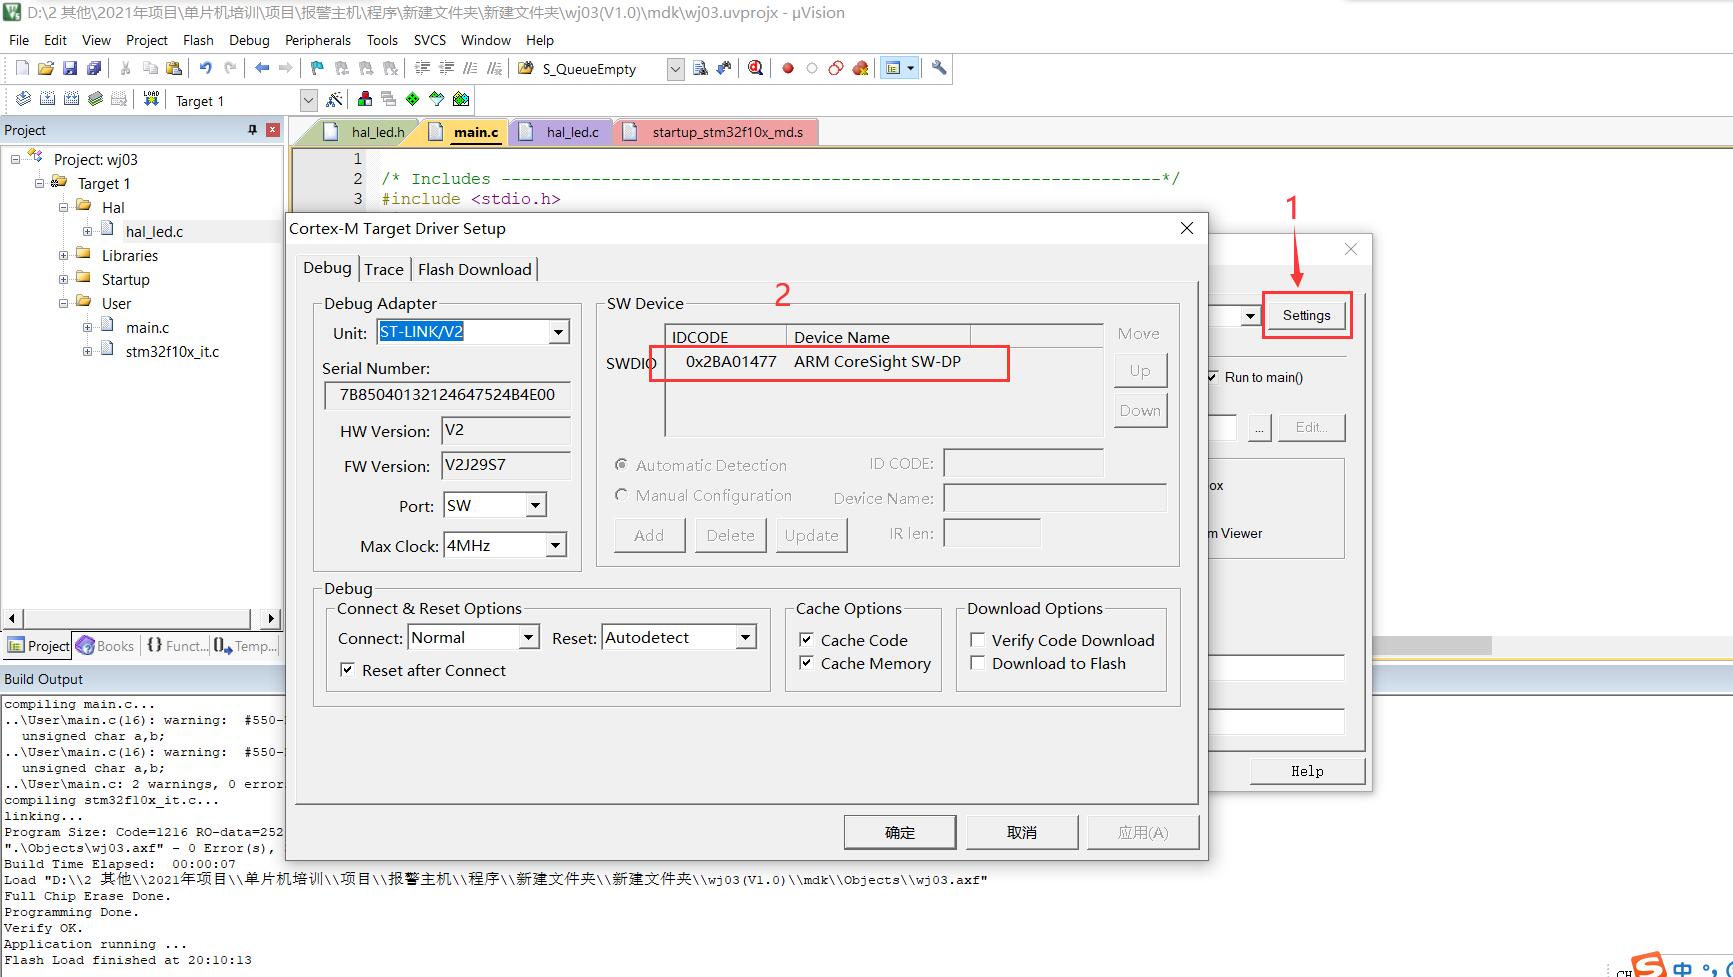Open the Max Clock dropdown
Image resolution: width=1733 pixels, height=977 pixels.
557,545
